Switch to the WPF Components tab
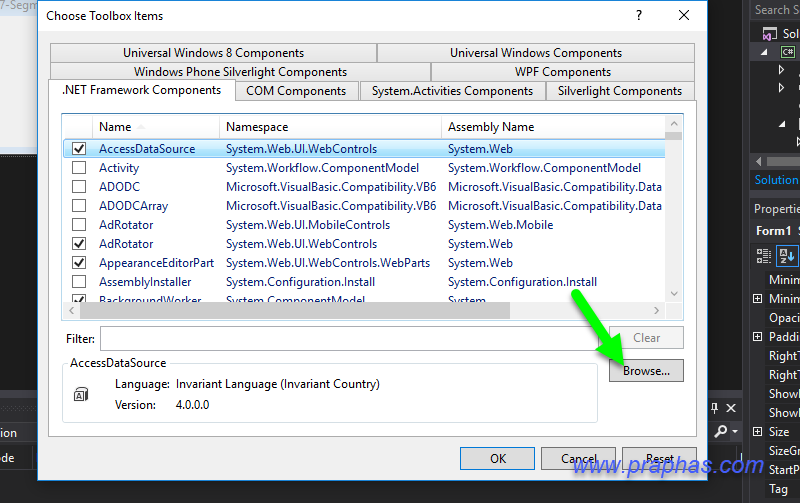 [x=563, y=72]
